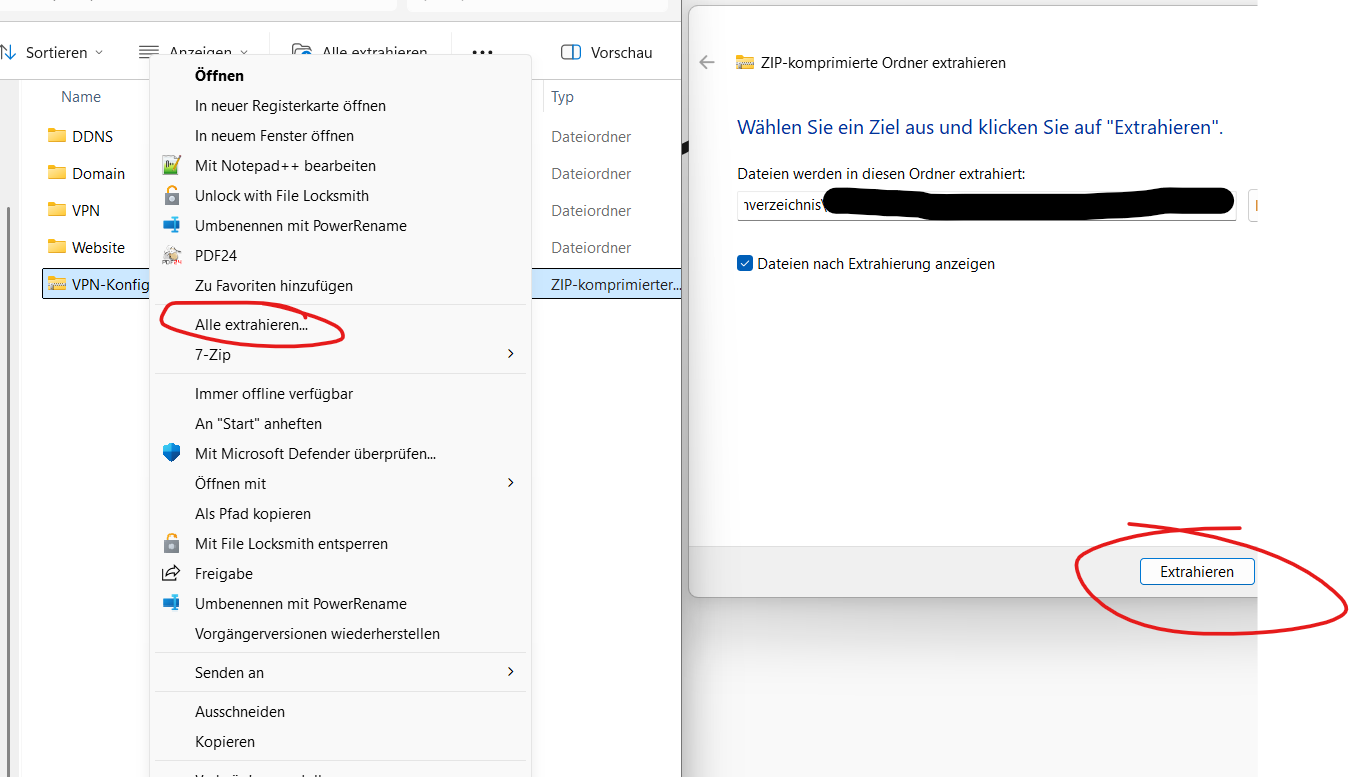Click the wizard's zip folder title icon
The image size is (1350, 777).
pos(744,62)
